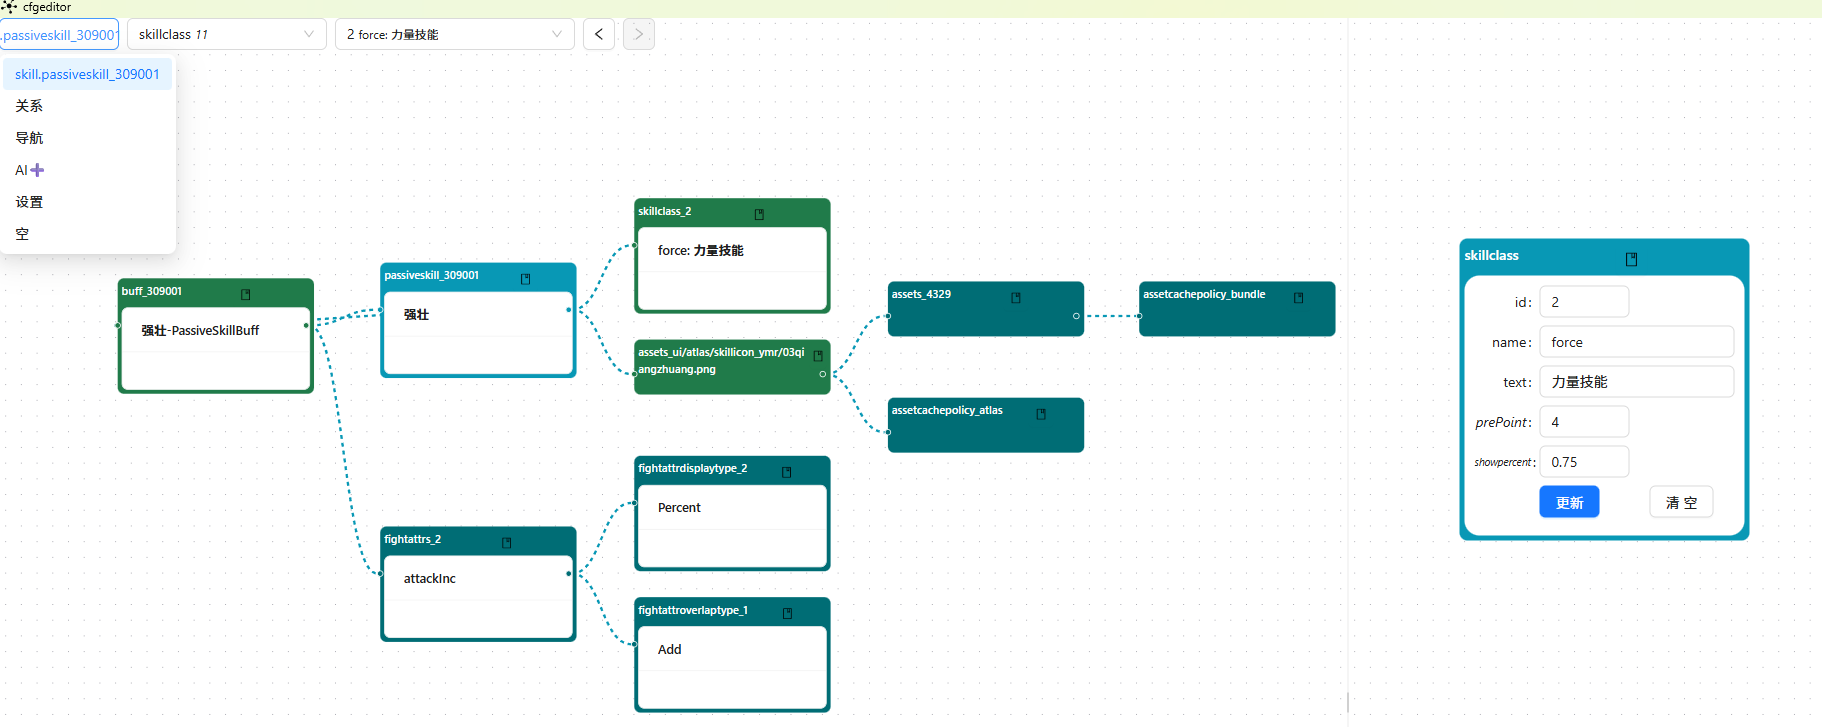Click the note icon on assetcachepolicy_bundle node

click(x=1298, y=297)
